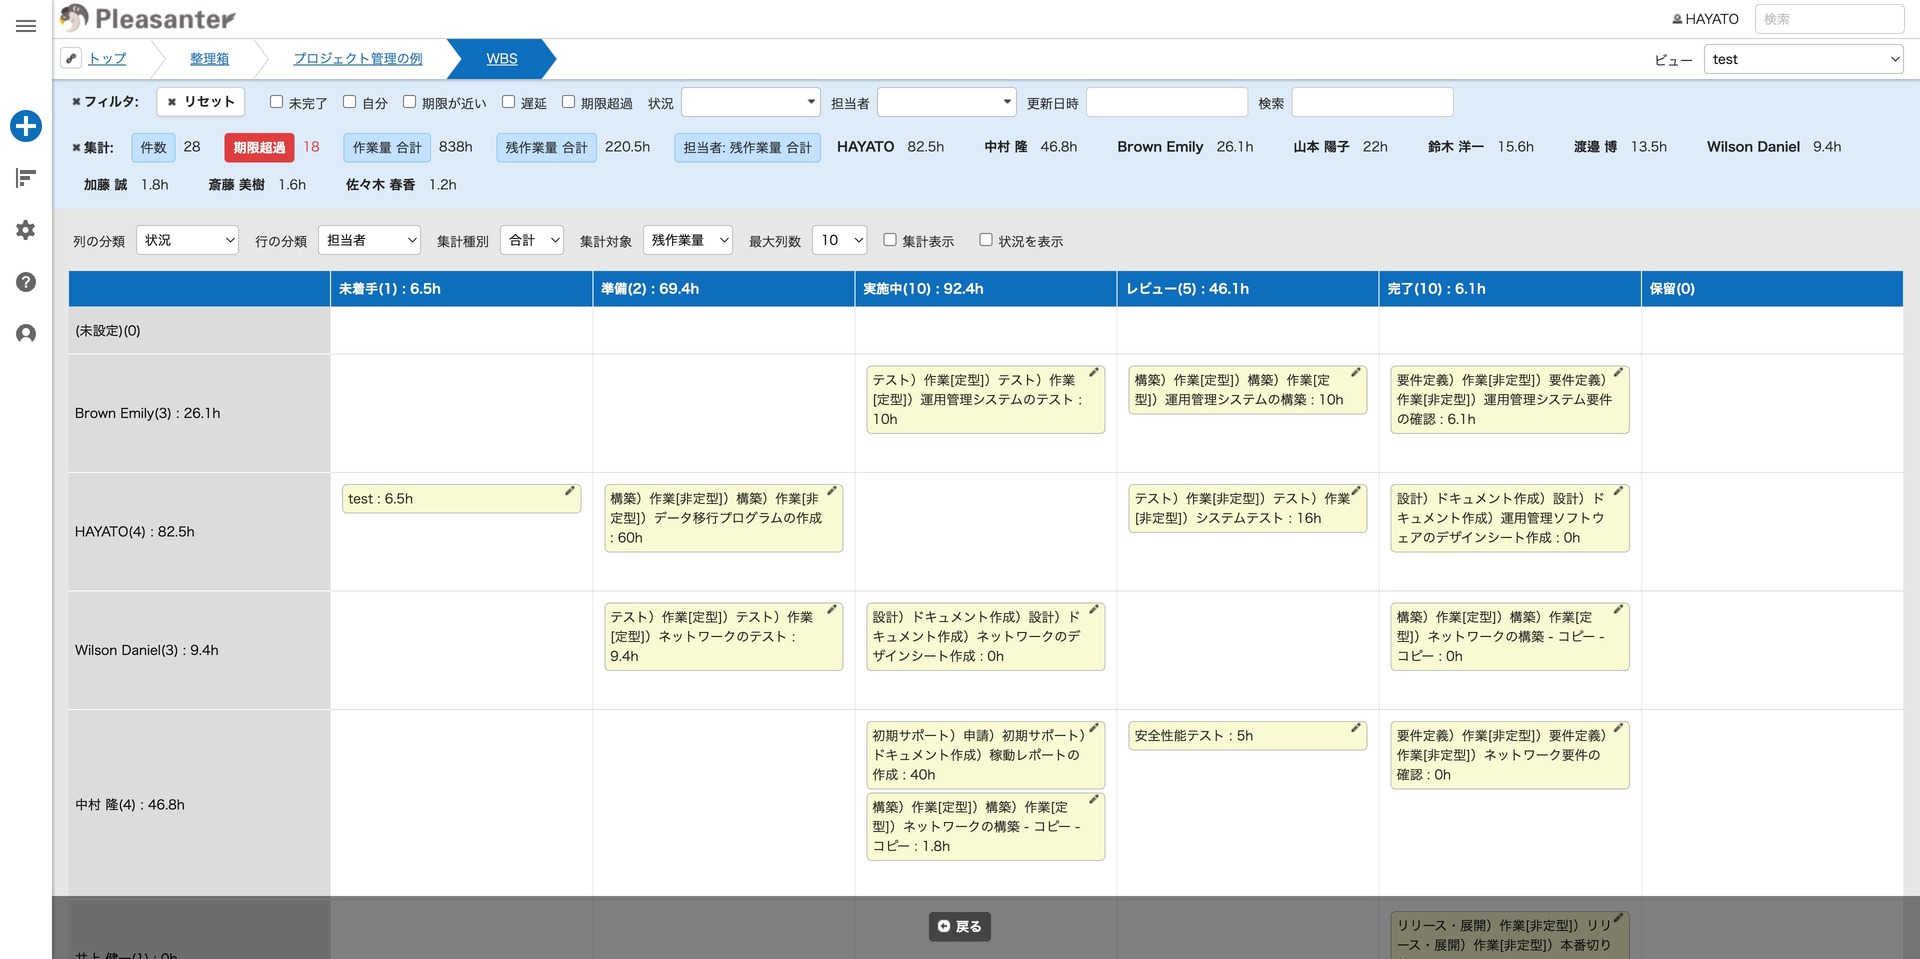This screenshot has width=1920, height=959.
Task: Check the 集計表示 checkbox
Action: coord(890,240)
